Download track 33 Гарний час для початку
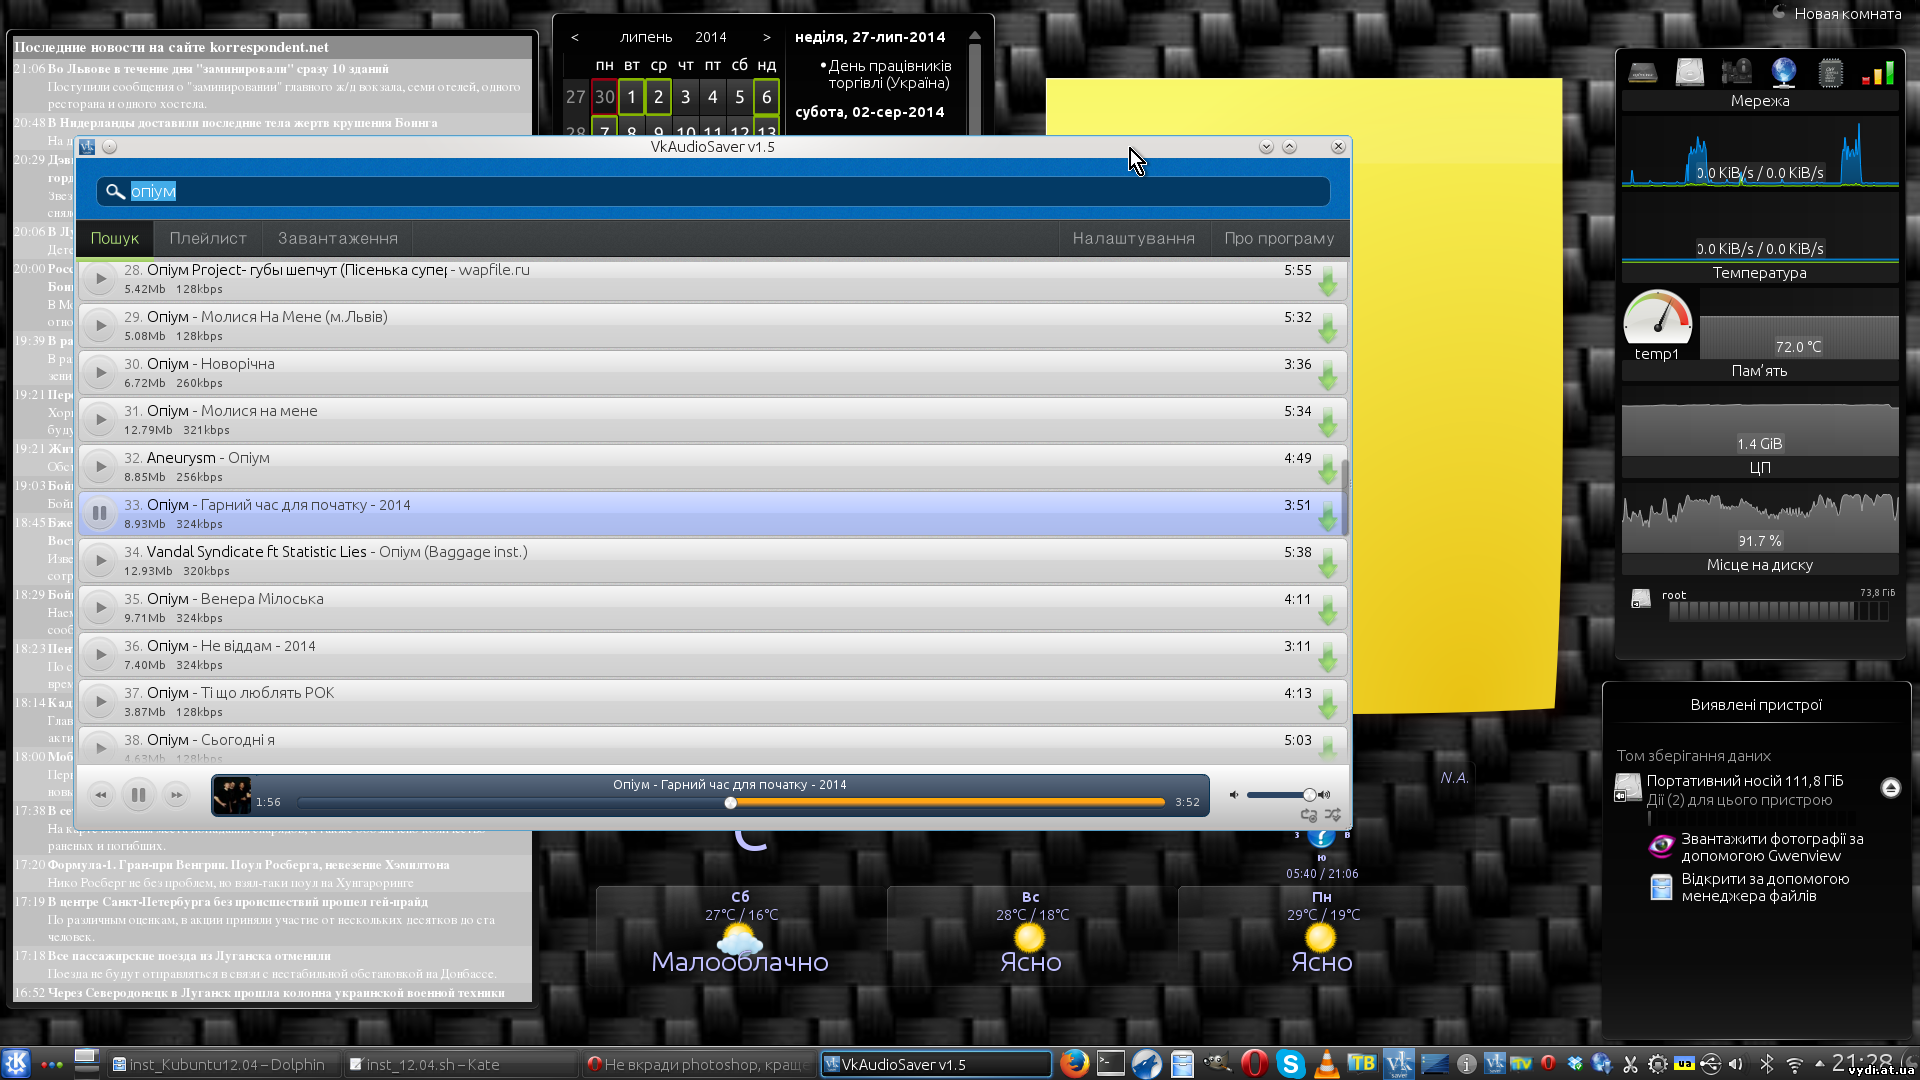Screen dimensions: 1920x1080 pyautogui.click(x=1327, y=516)
